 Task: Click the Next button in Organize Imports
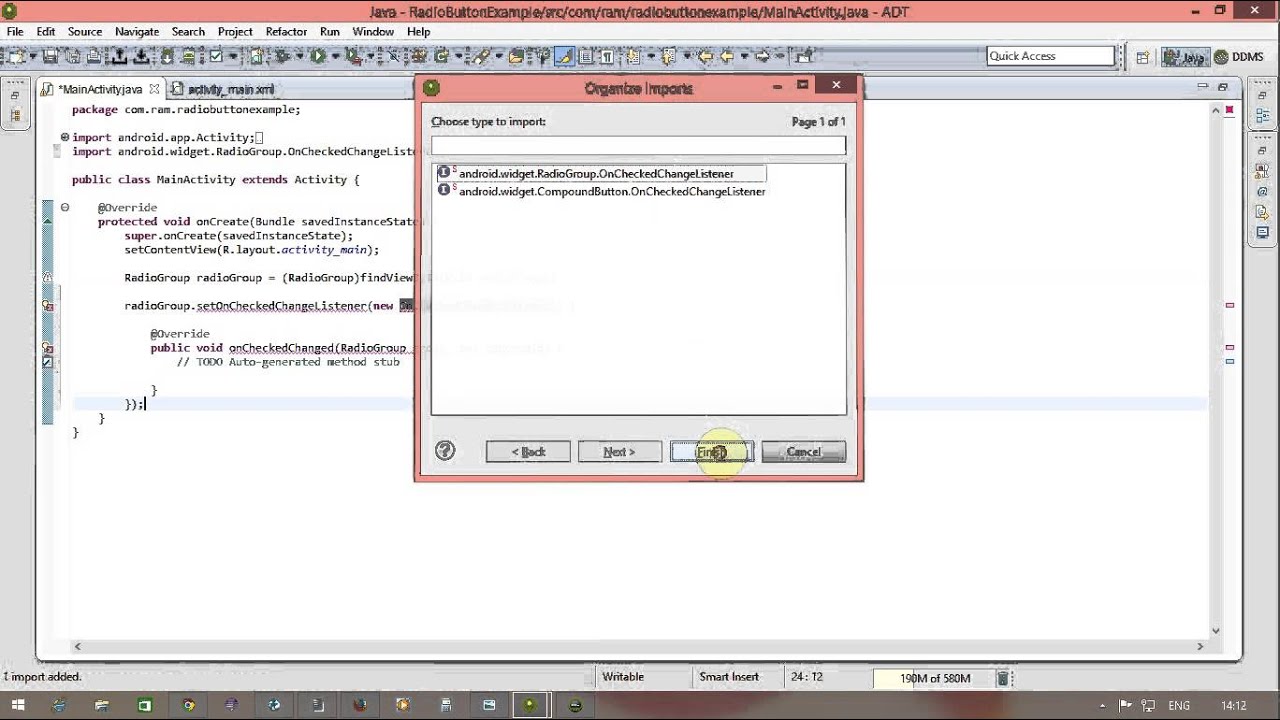(620, 452)
